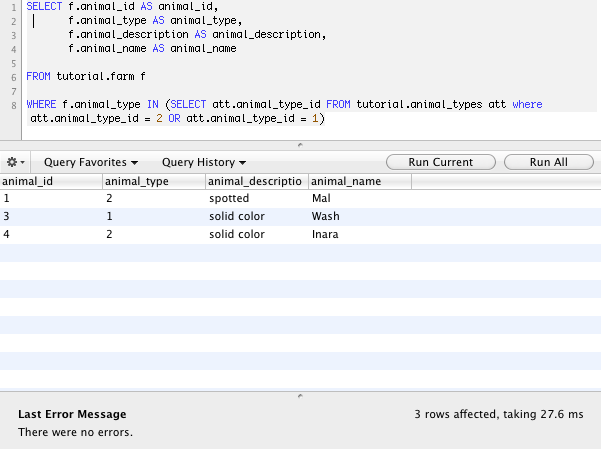Select animal_type 2 cell in Mal row
Viewport: 601px width, 449px height.
pyautogui.click(x=154, y=198)
